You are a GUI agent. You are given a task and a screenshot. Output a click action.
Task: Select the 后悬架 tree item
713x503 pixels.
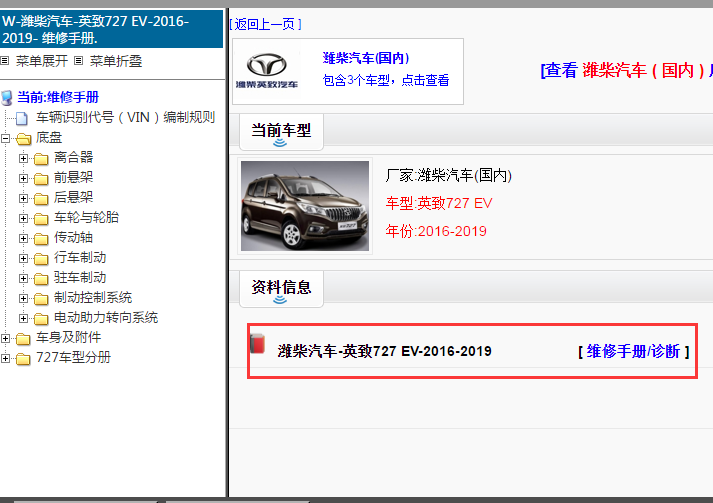[x=74, y=197]
